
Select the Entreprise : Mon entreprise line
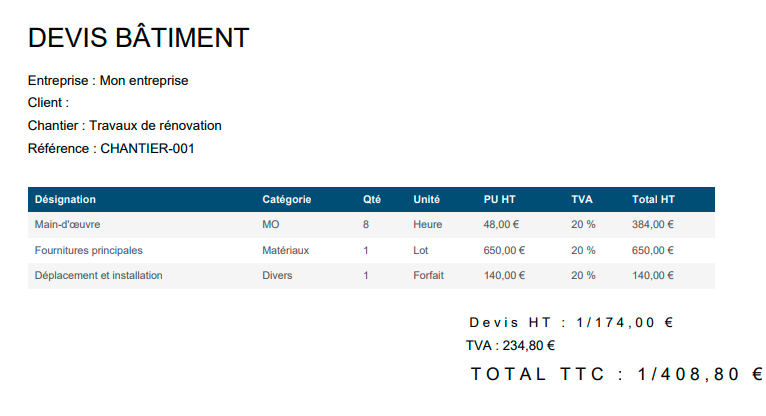point(108,81)
